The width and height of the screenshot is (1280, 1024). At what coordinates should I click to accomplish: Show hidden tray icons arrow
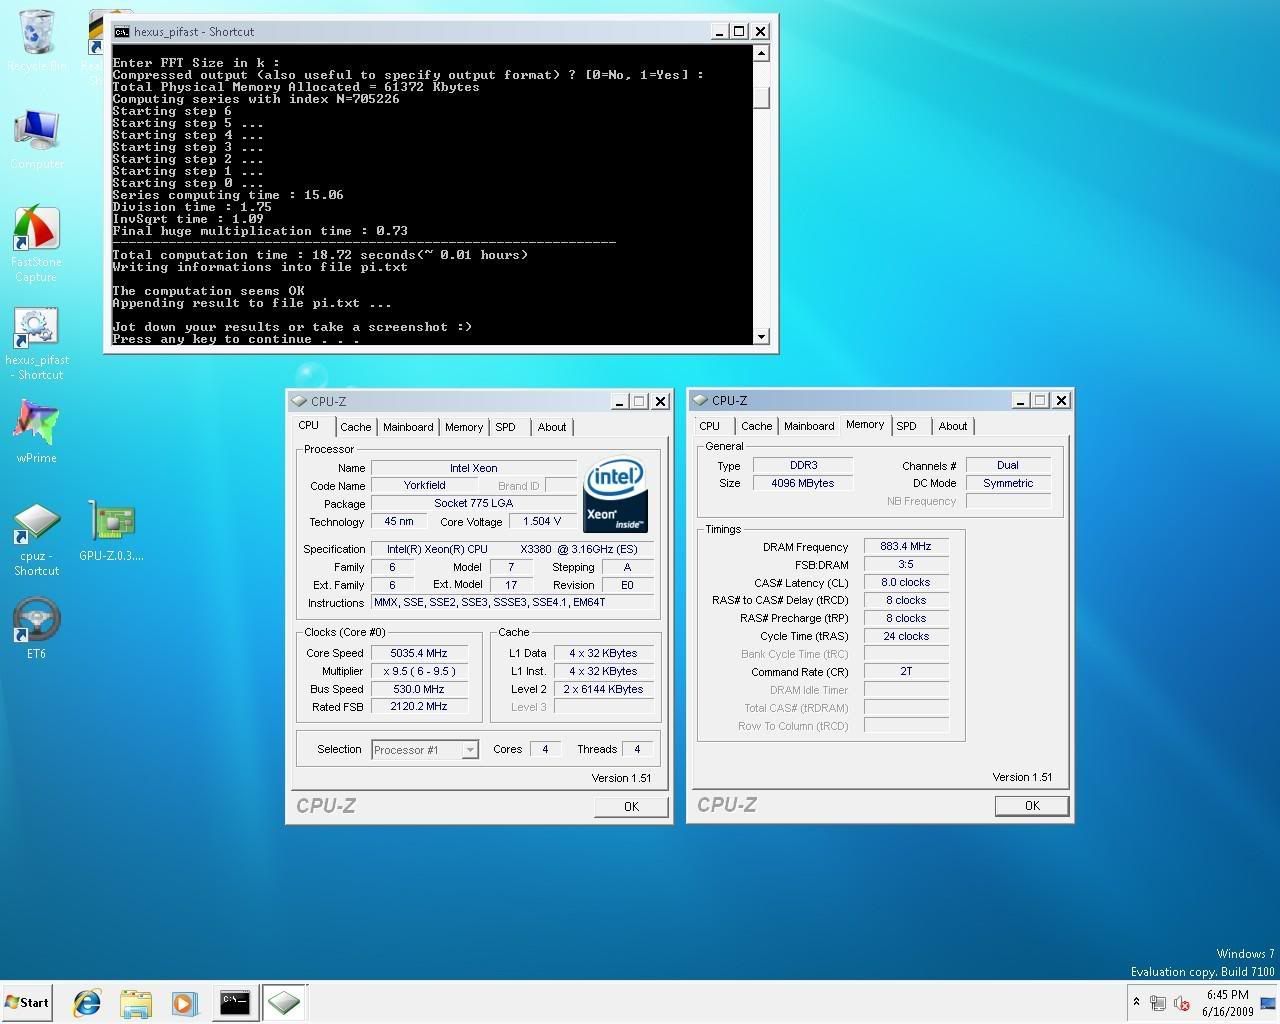[x=1136, y=1002]
